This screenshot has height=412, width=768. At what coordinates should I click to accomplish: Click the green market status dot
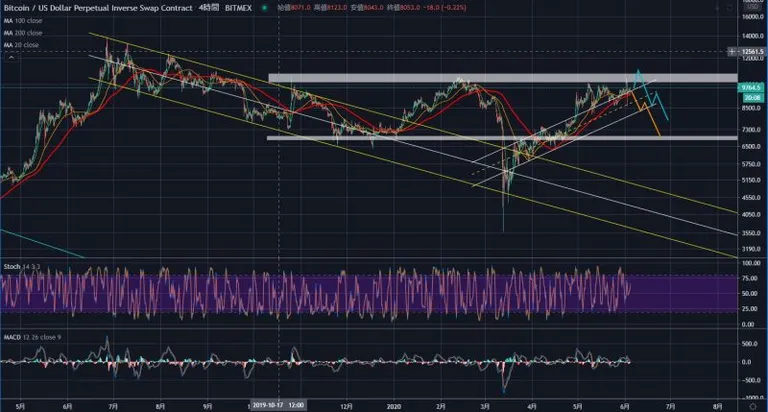(264, 8)
